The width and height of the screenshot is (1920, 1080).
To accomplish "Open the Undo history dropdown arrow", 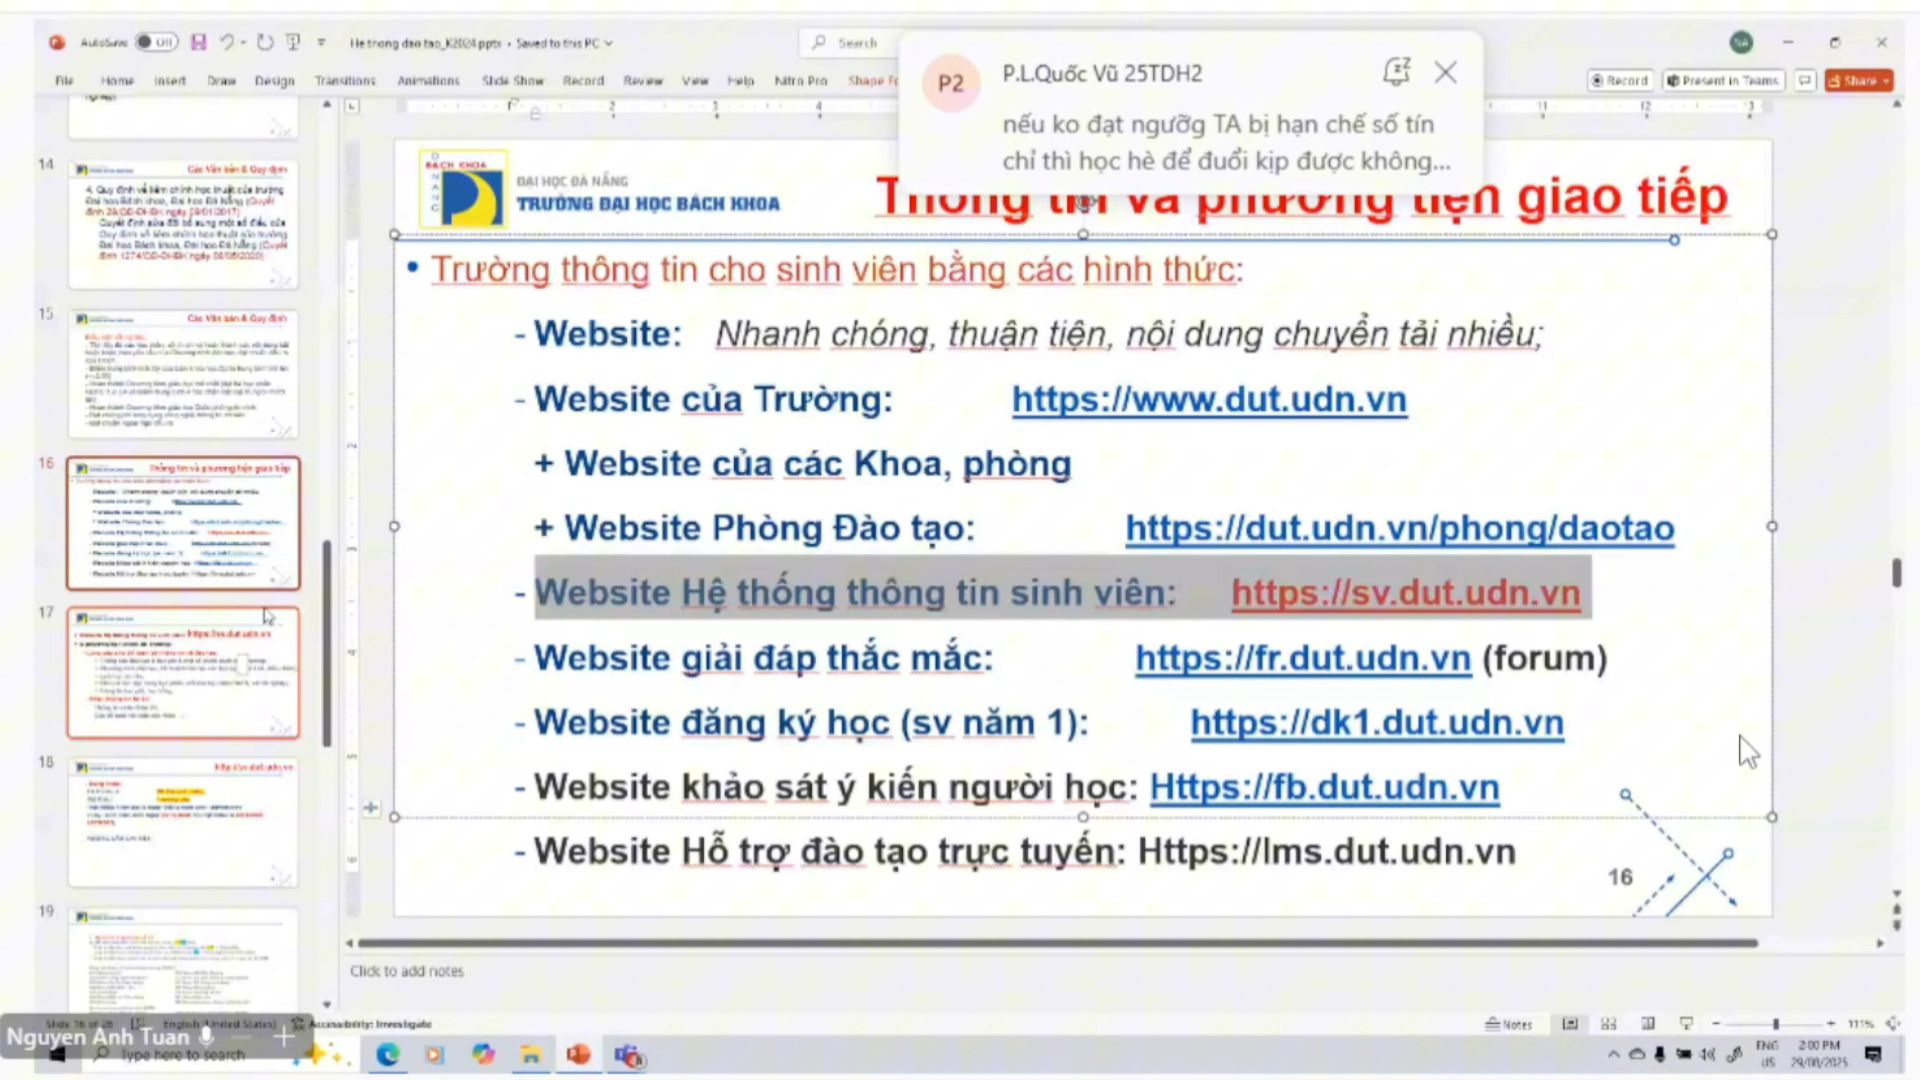I will 243,43.
